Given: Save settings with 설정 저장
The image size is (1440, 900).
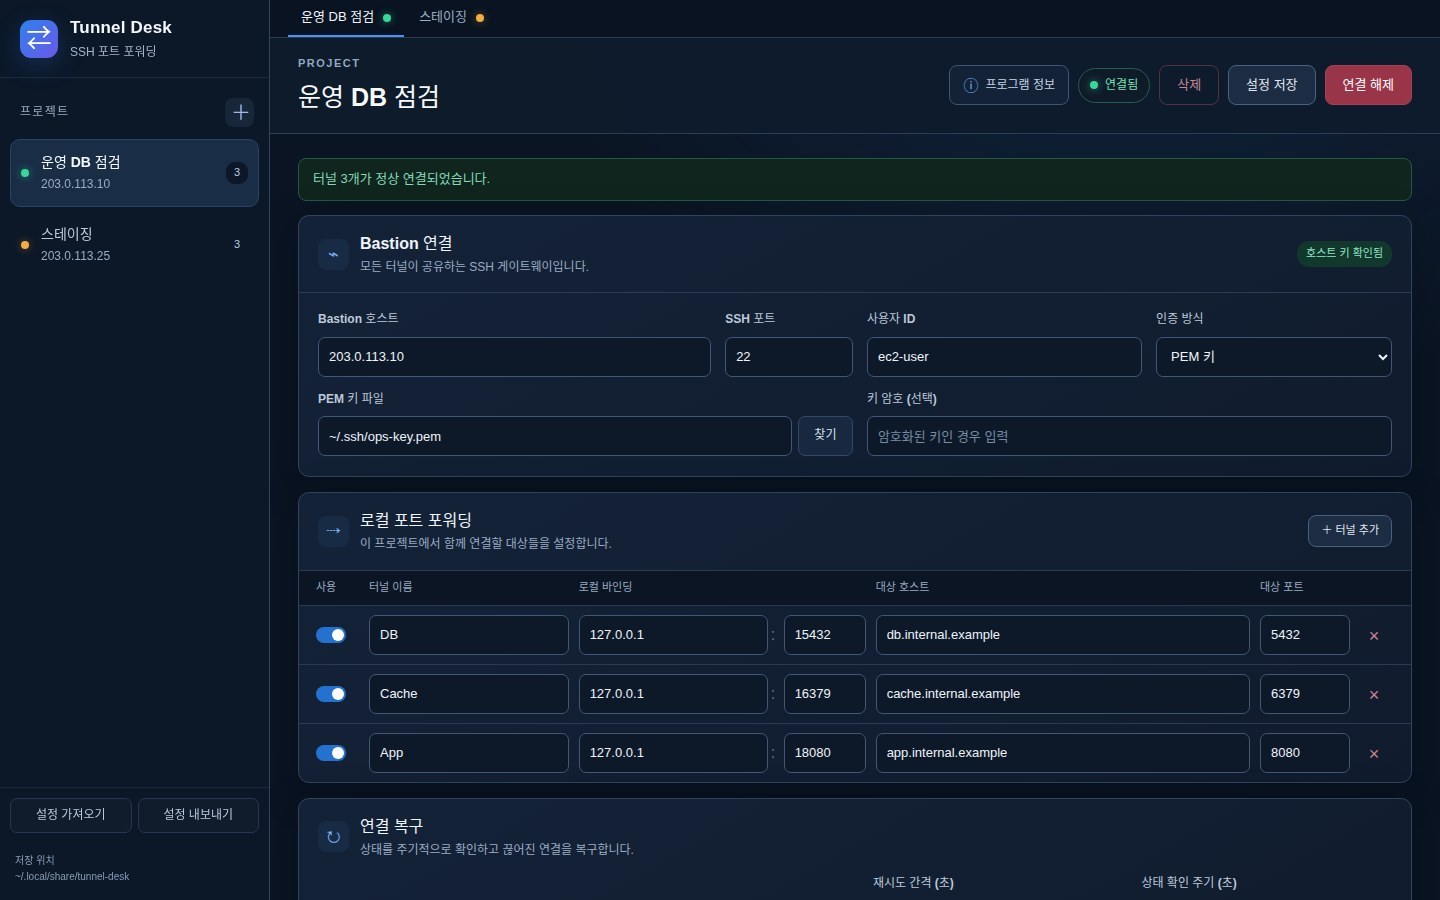Looking at the screenshot, I should (1272, 85).
